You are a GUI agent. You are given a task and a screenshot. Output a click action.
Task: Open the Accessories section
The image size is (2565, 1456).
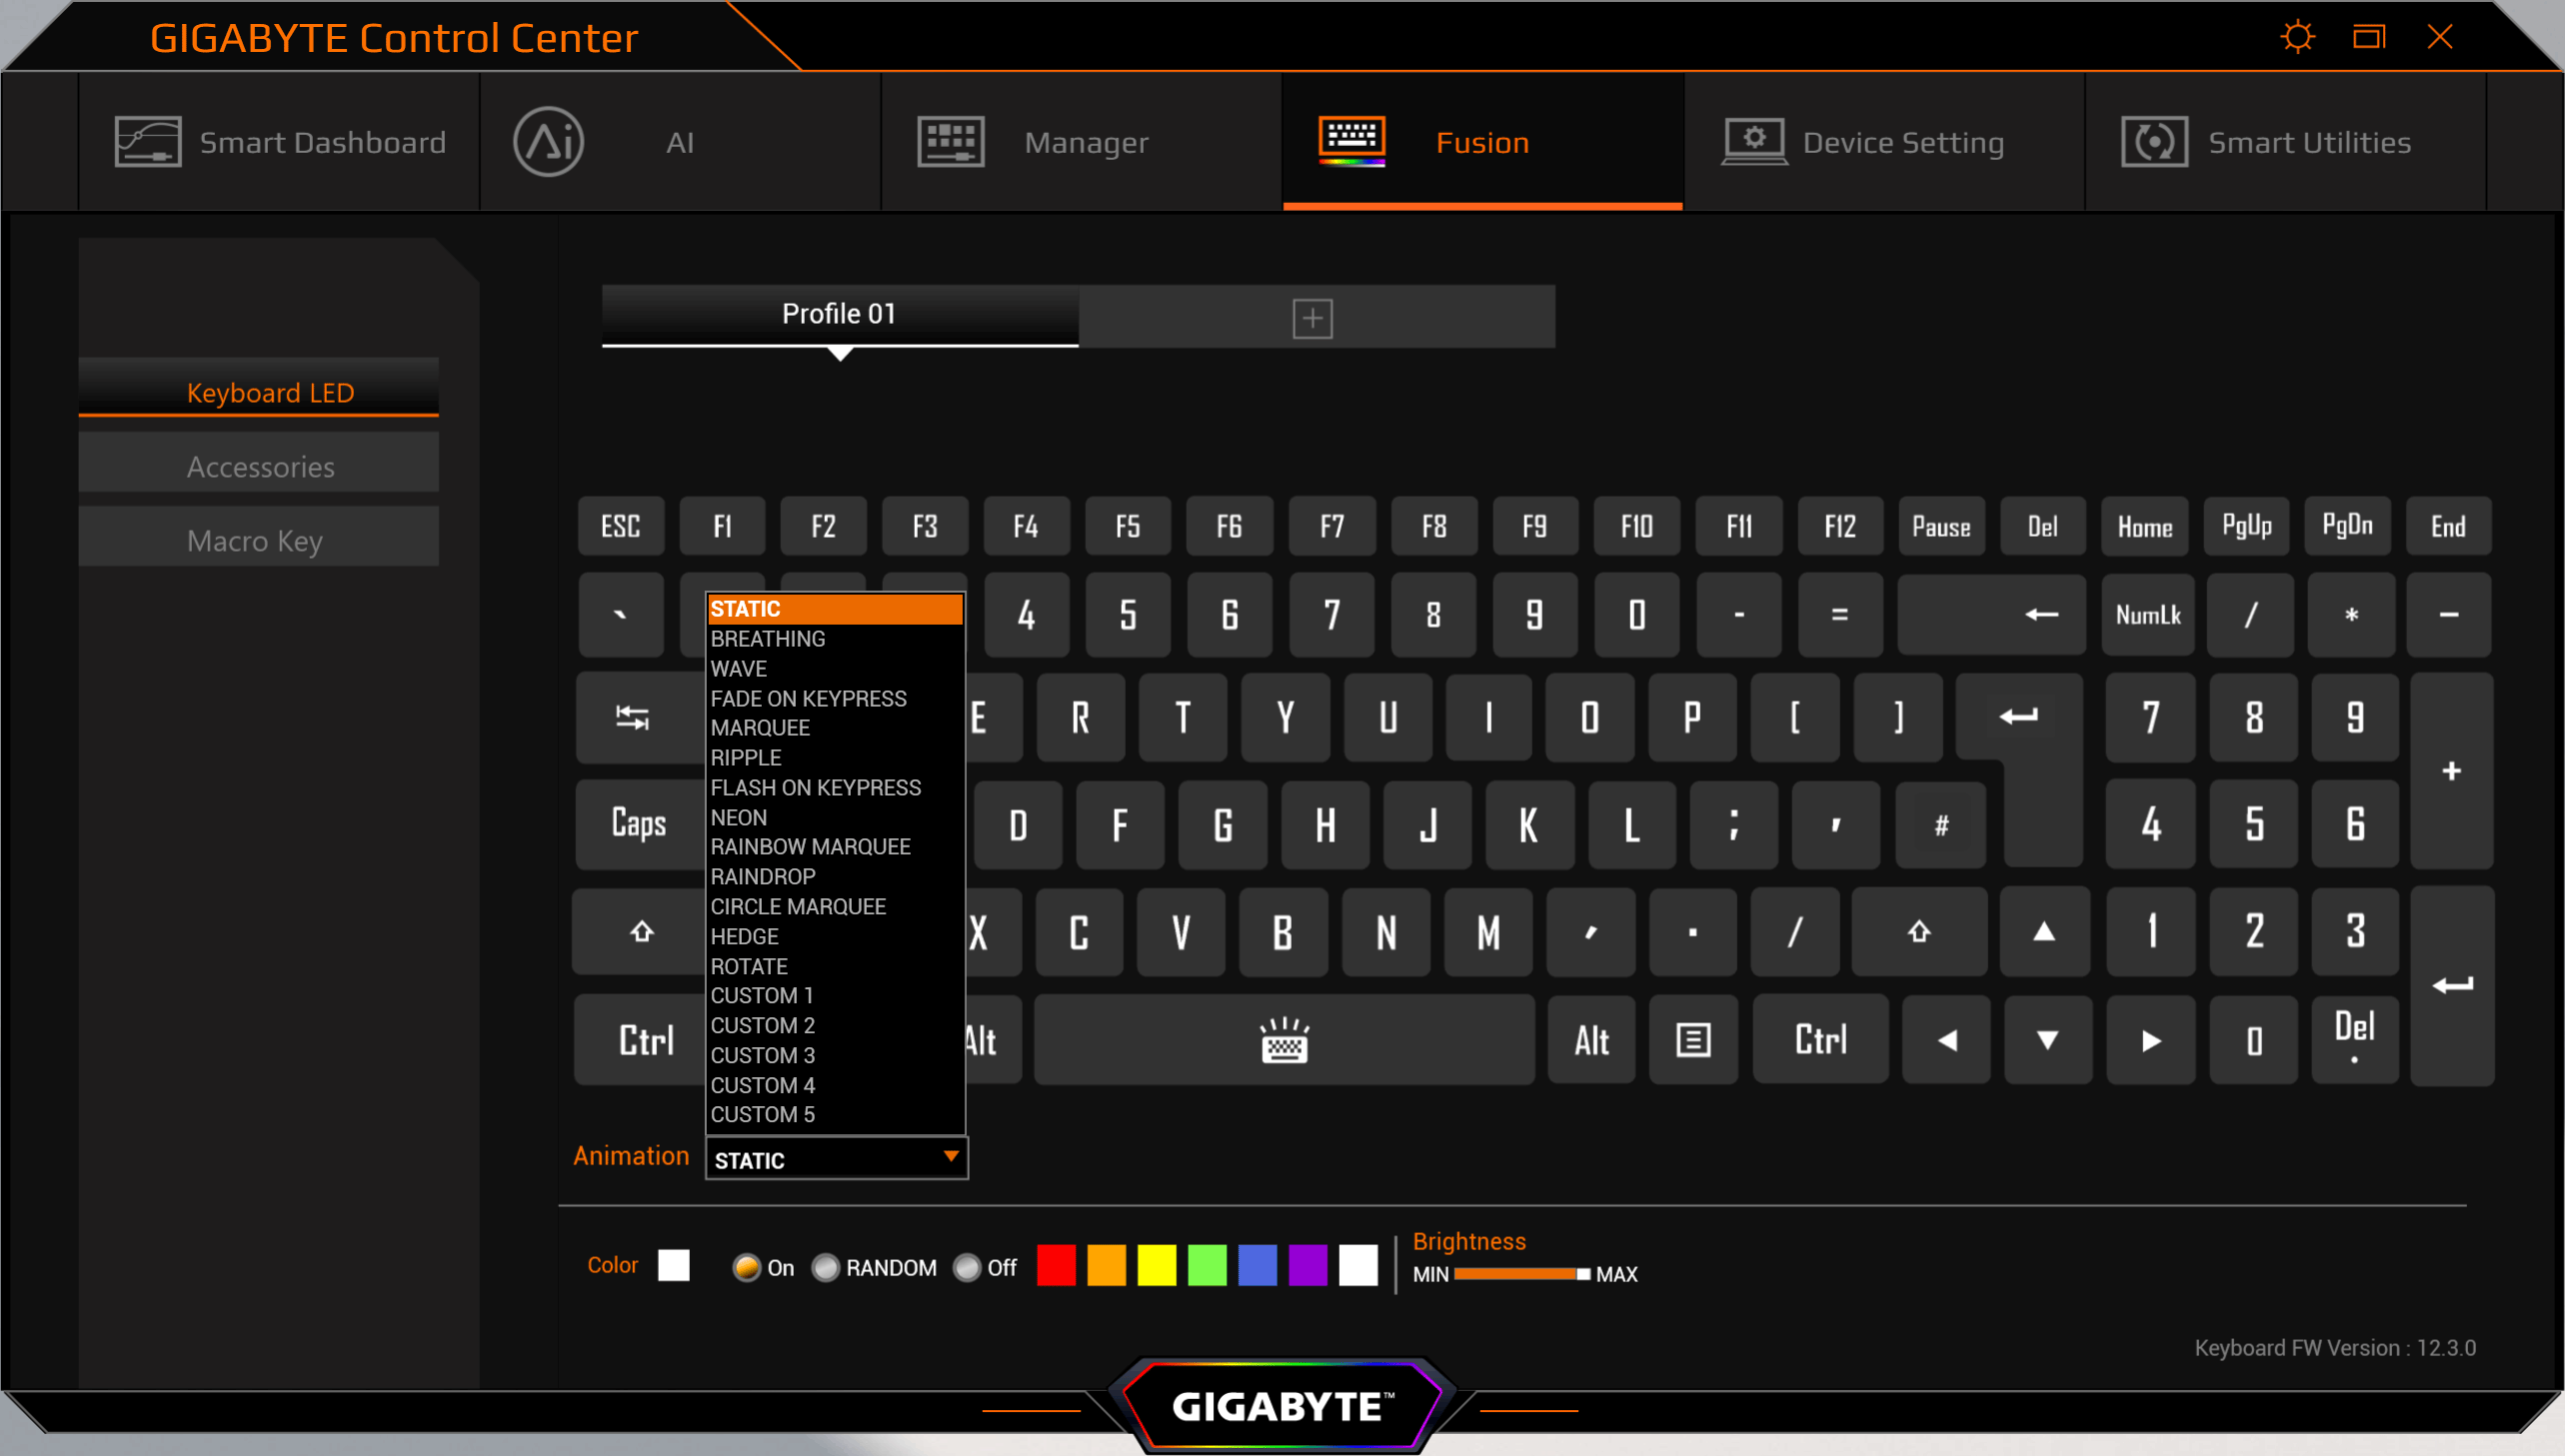pyautogui.click(x=259, y=466)
